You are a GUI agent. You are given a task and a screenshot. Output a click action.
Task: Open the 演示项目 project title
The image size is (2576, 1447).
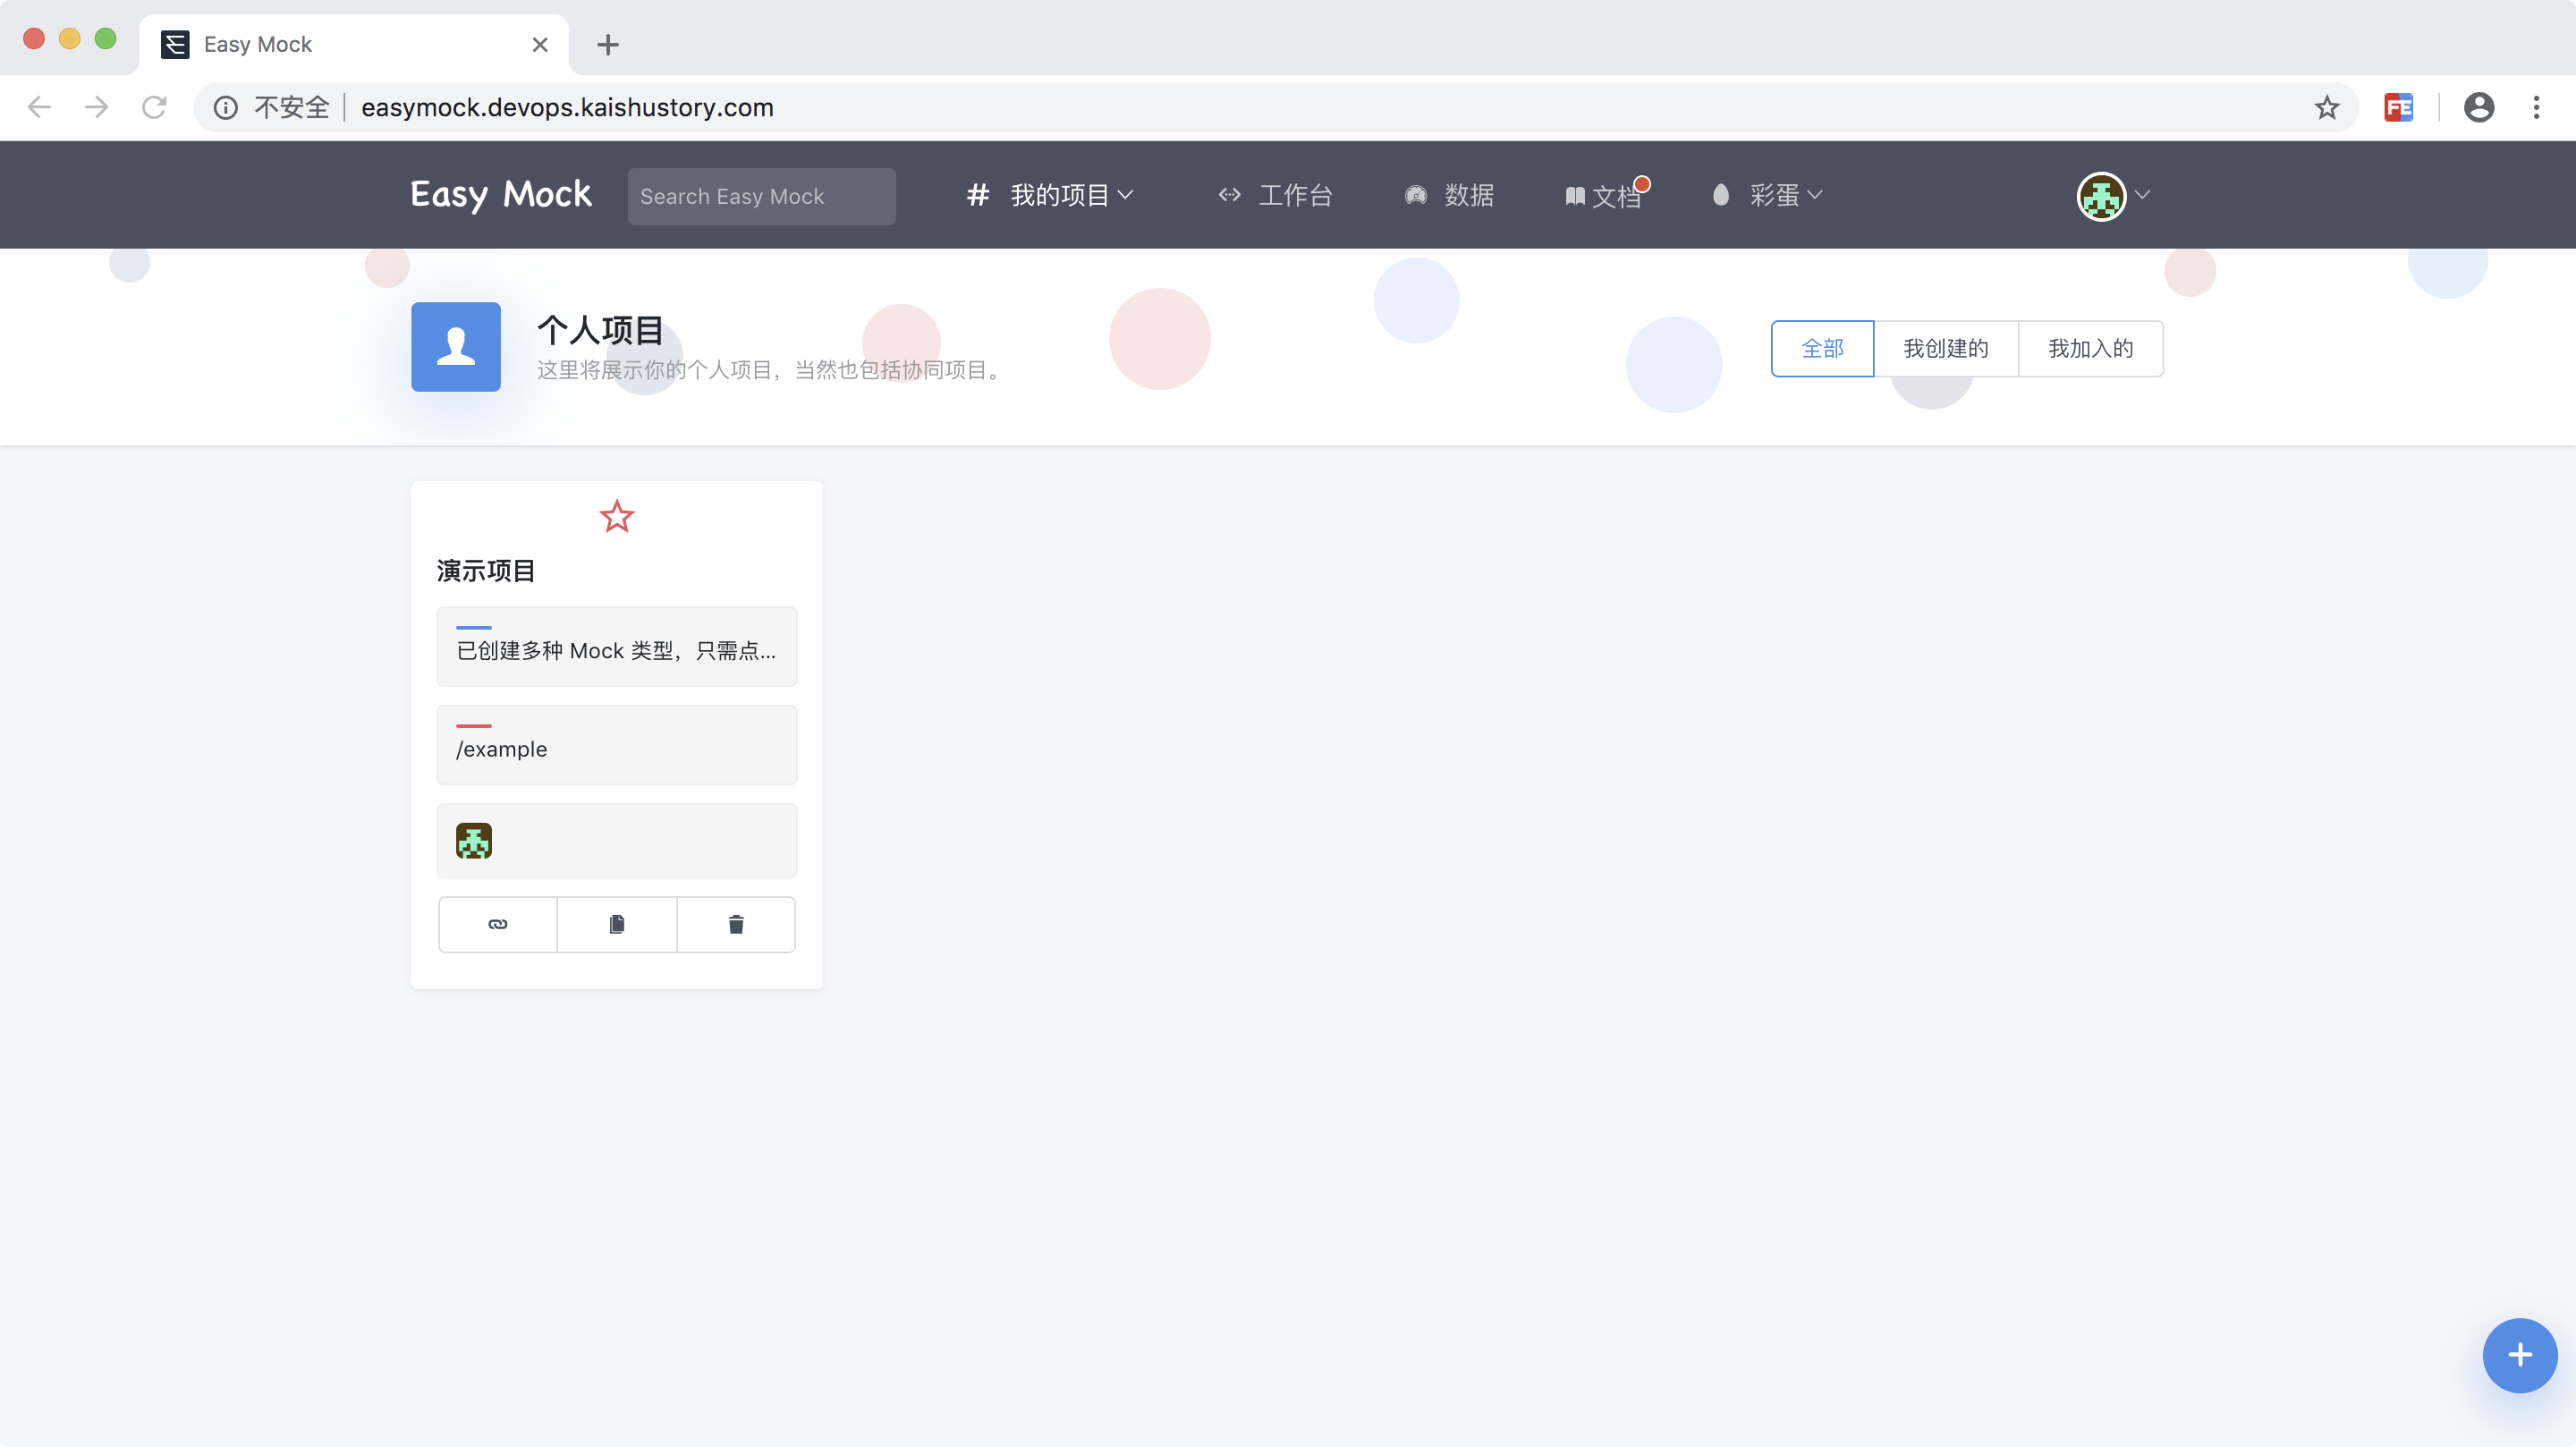point(486,571)
